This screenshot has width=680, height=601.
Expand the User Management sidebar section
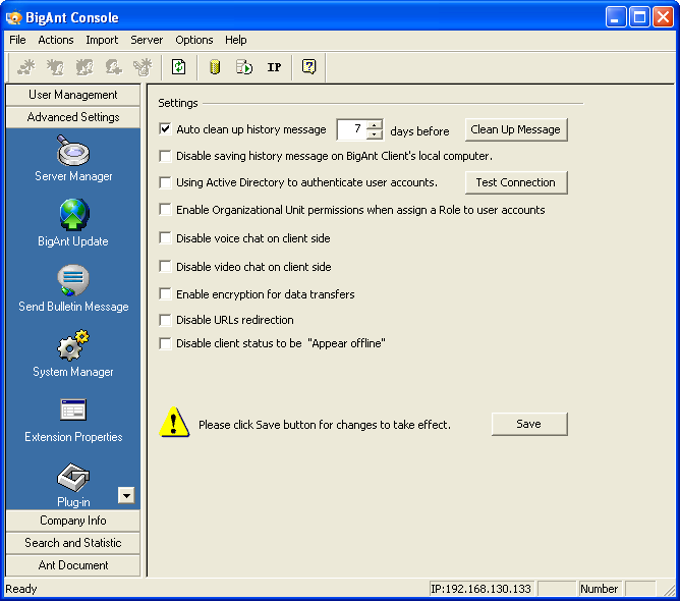click(x=73, y=95)
